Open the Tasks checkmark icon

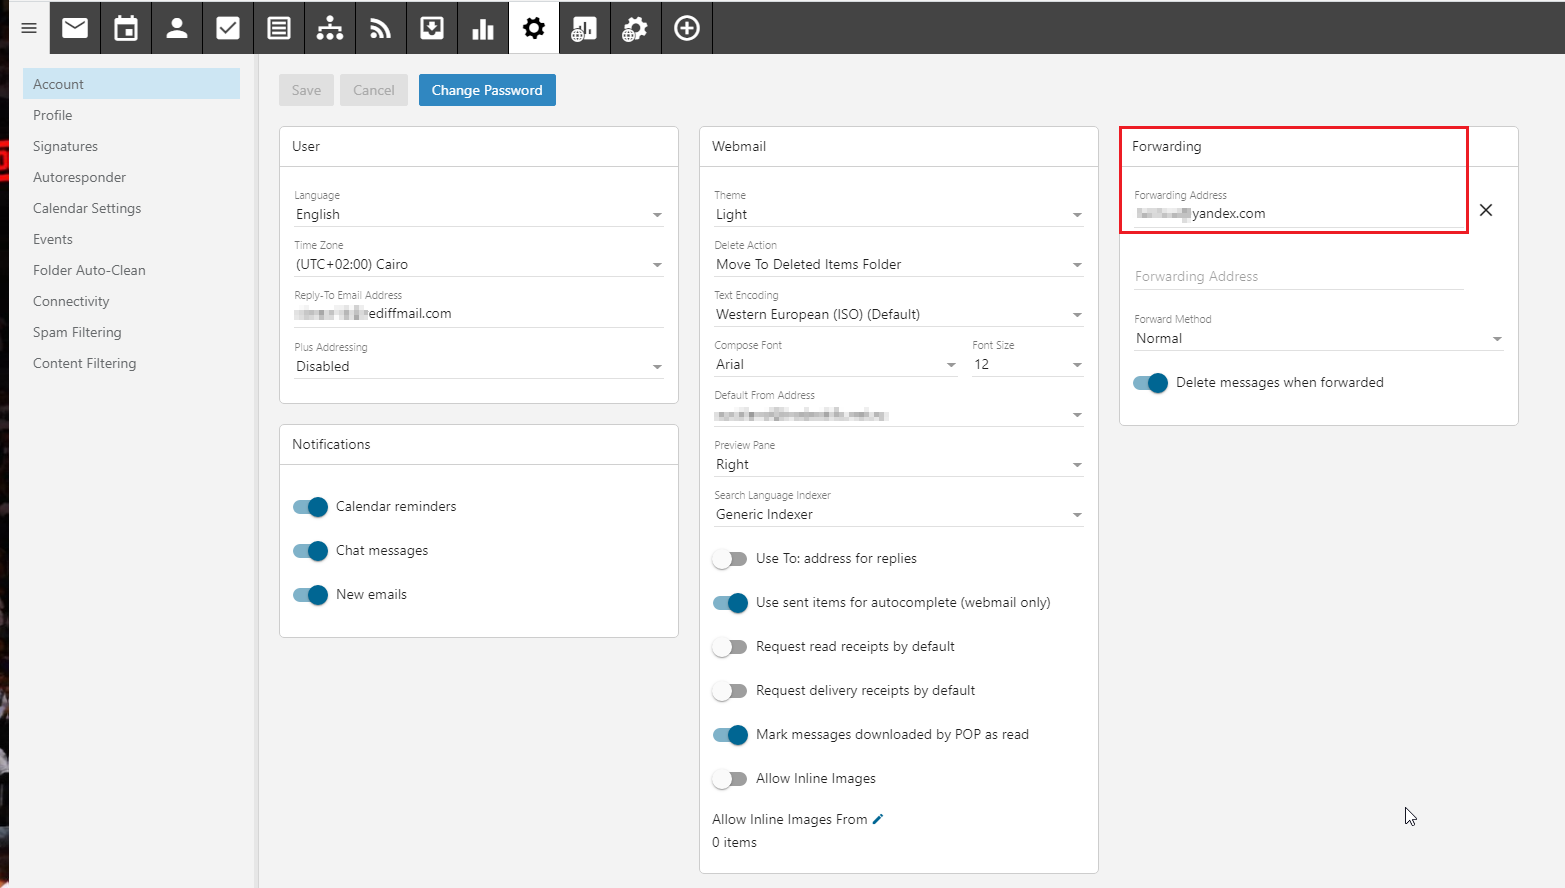point(228,28)
